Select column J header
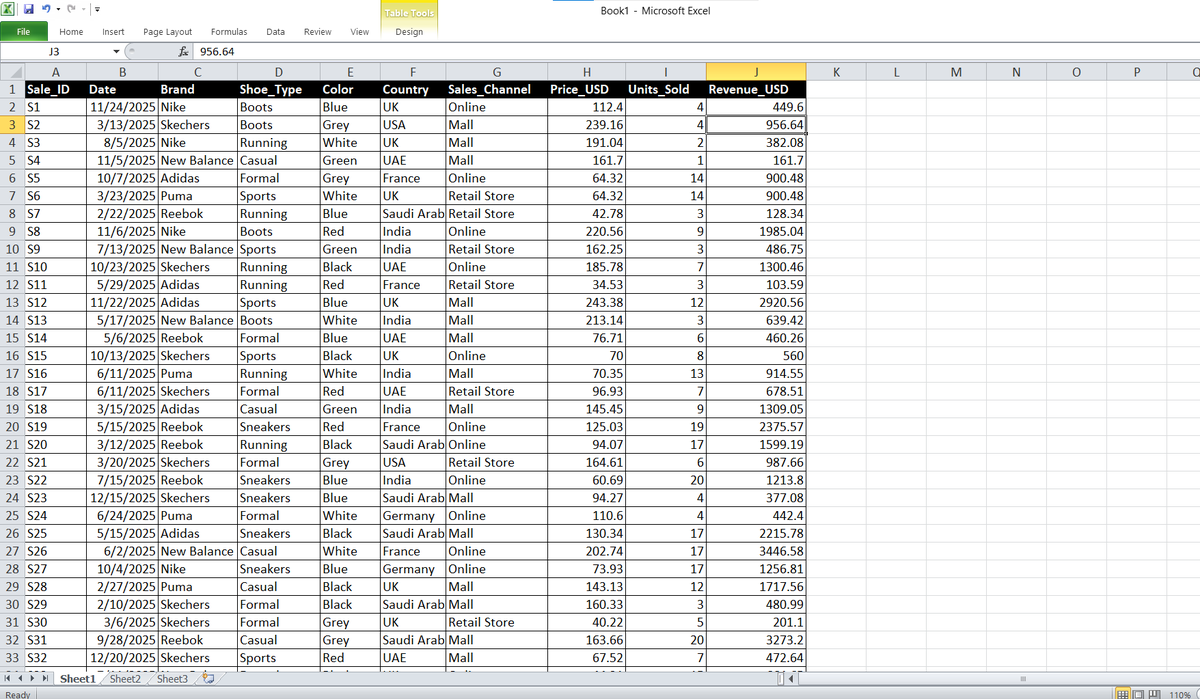The width and height of the screenshot is (1200, 699). click(757, 71)
